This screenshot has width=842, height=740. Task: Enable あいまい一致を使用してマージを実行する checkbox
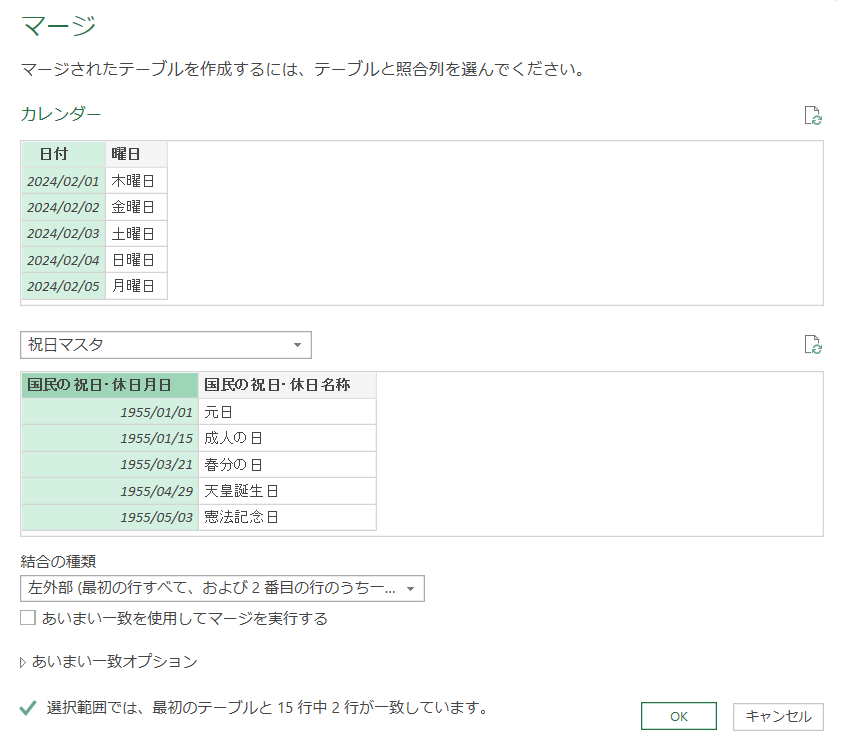tap(28, 618)
